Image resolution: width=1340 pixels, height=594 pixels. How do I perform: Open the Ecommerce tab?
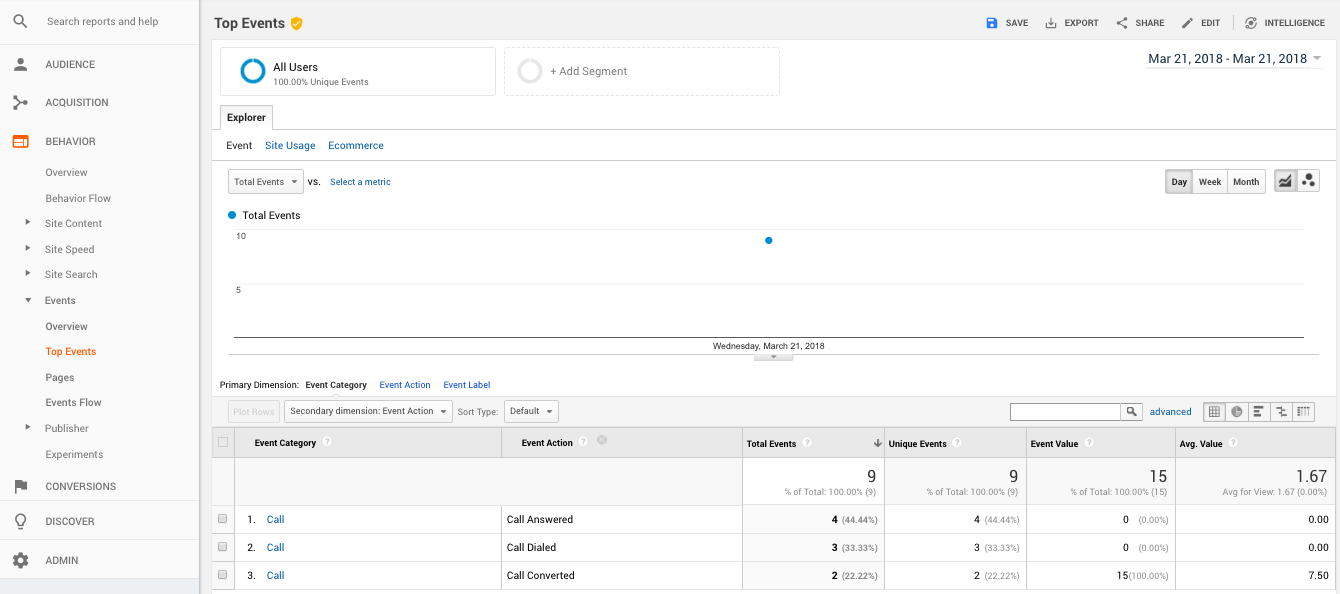(355, 145)
